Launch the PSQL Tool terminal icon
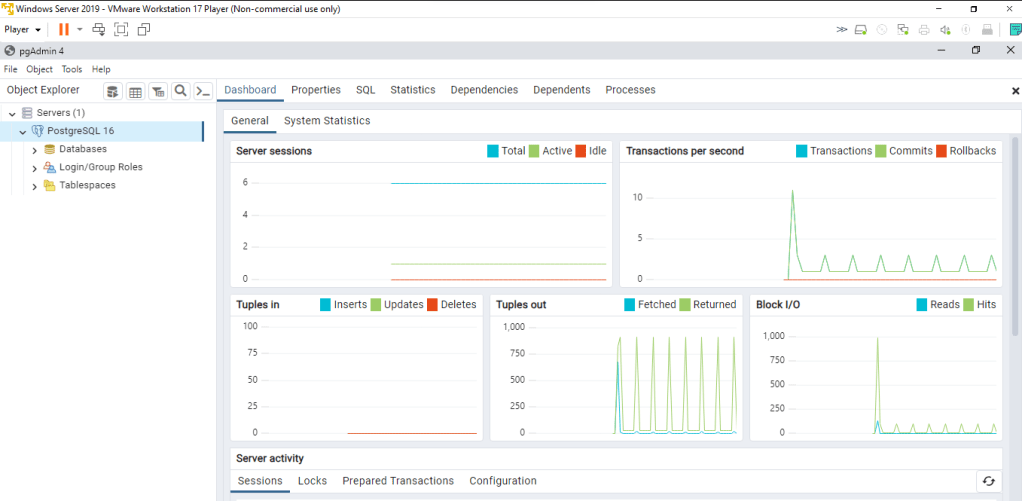This screenshot has width=1022, height=501. click(203, 91)
